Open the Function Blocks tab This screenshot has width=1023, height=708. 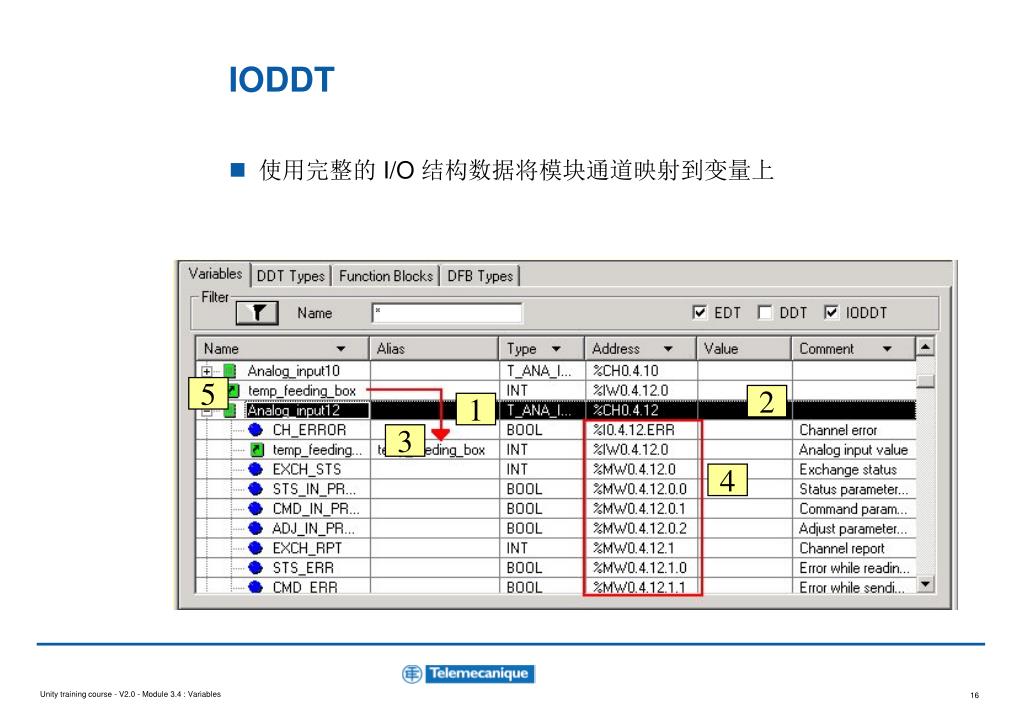point(386,276)
